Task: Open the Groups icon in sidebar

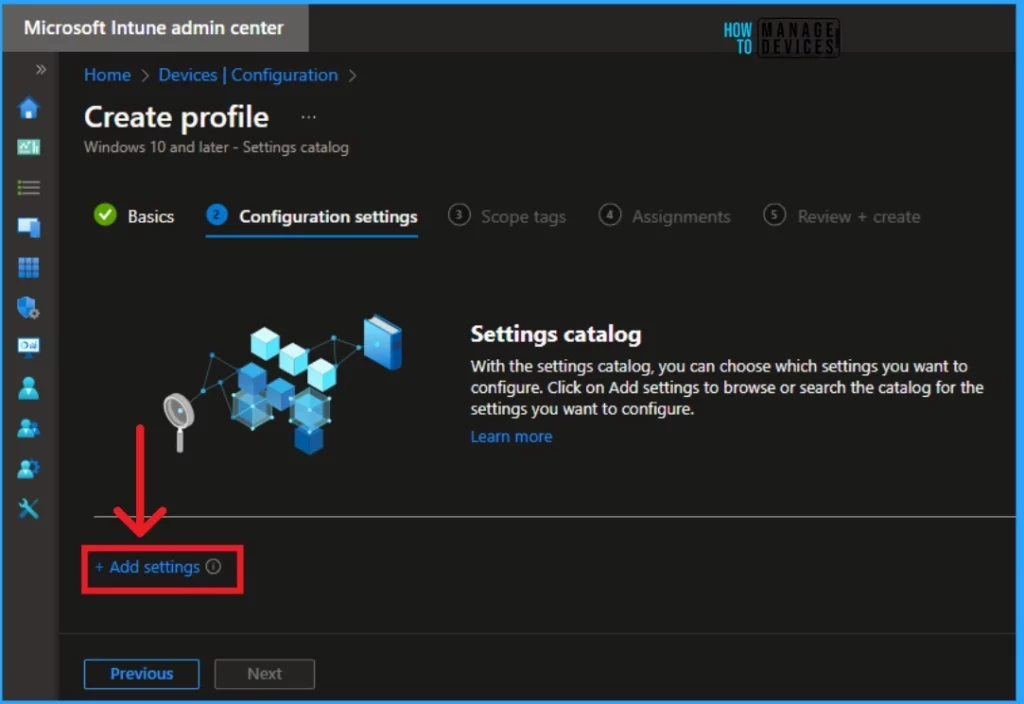Action: coord(28,428)
